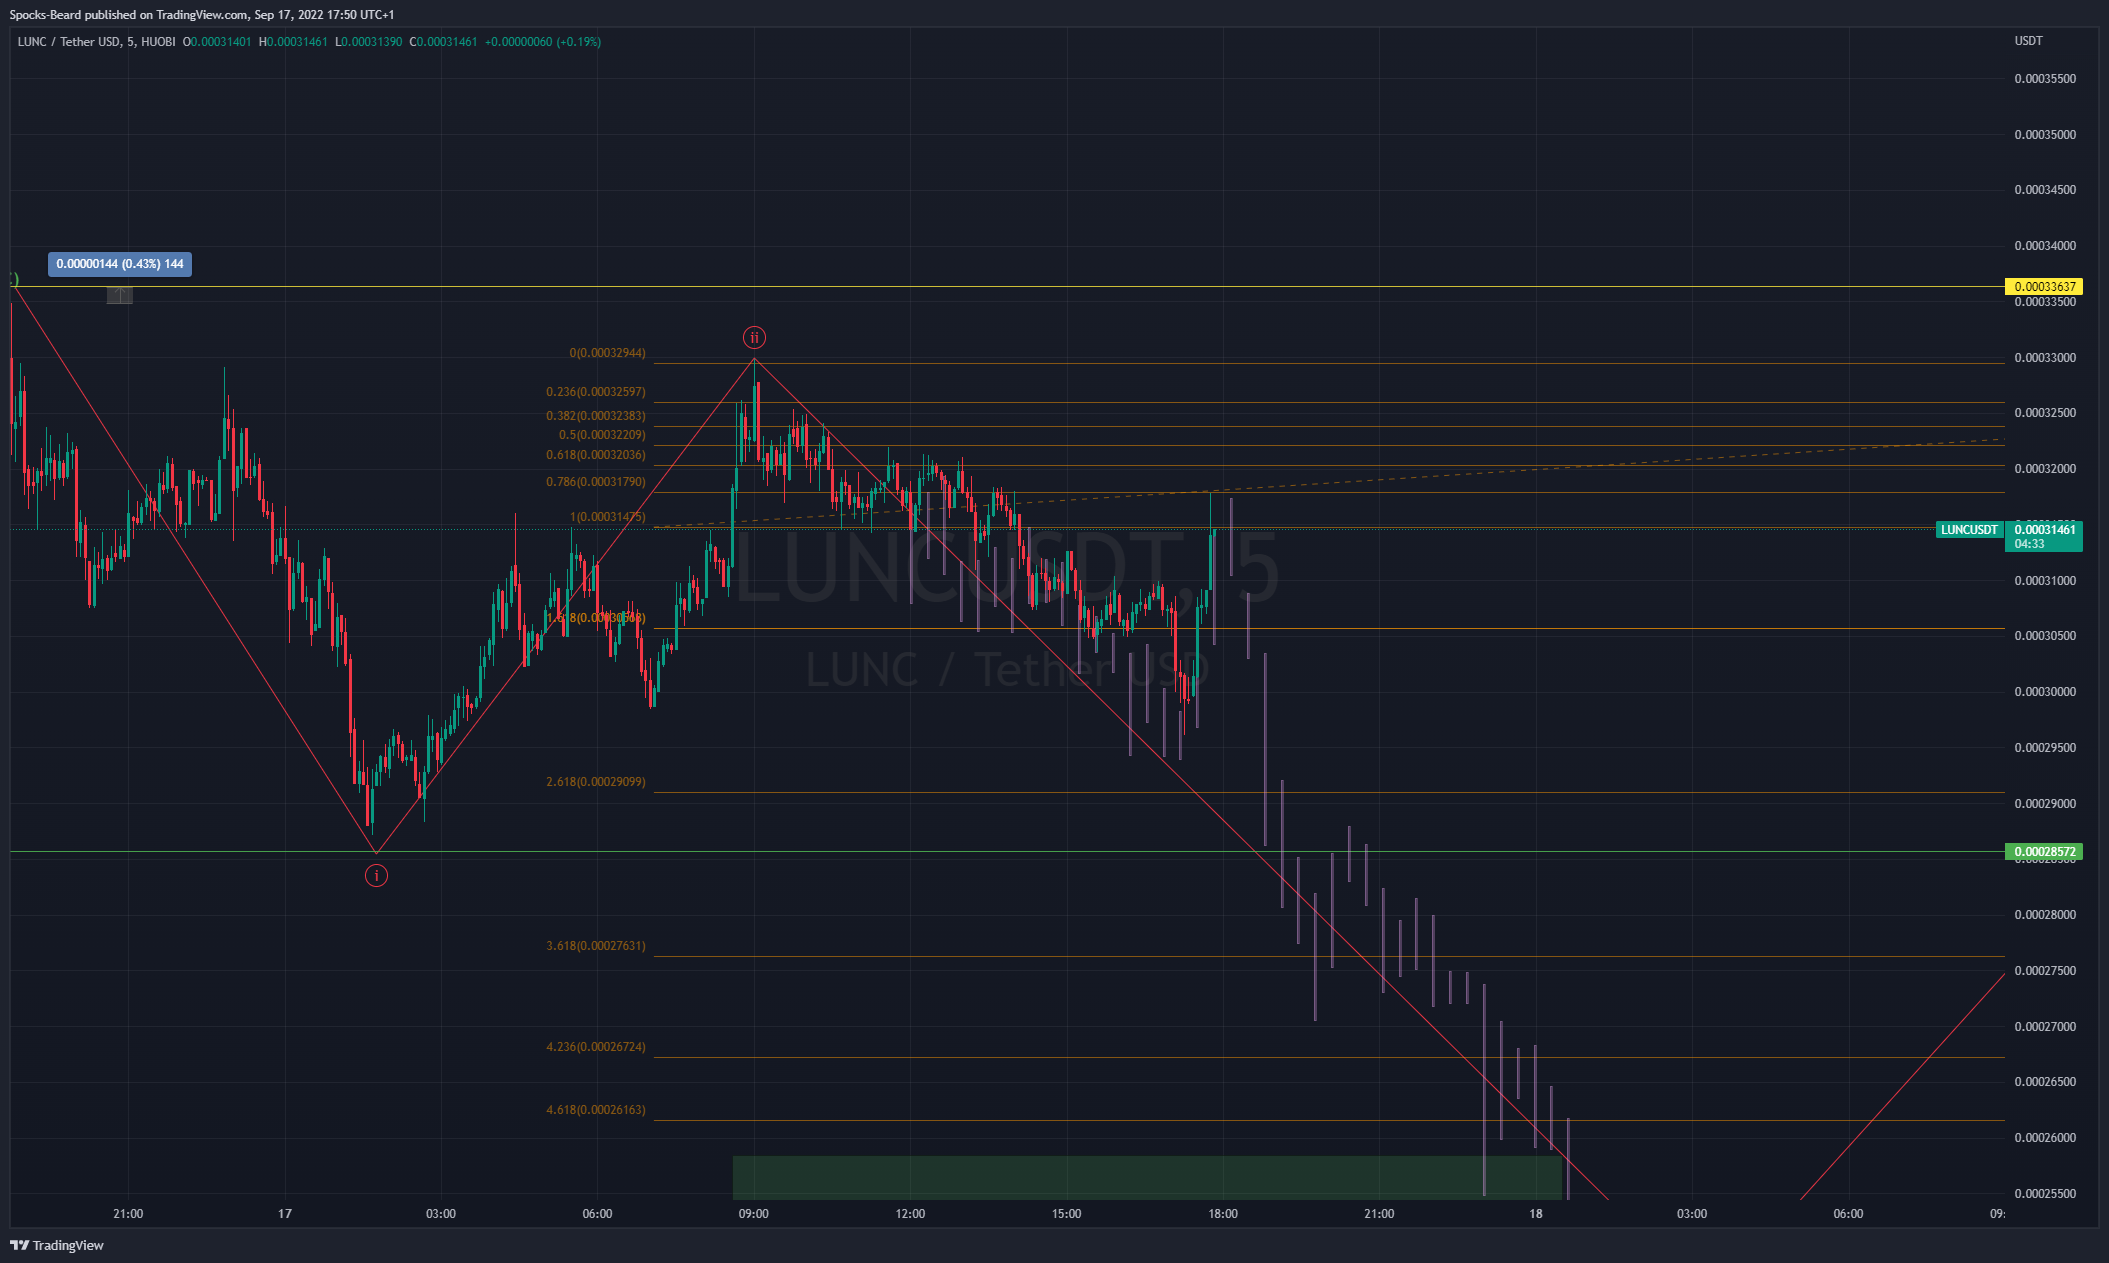Click the 'Spocks-Beard published on TradingView.com' header text
The height and width of the screenshot is (1263, 2109).
[129, 15]
